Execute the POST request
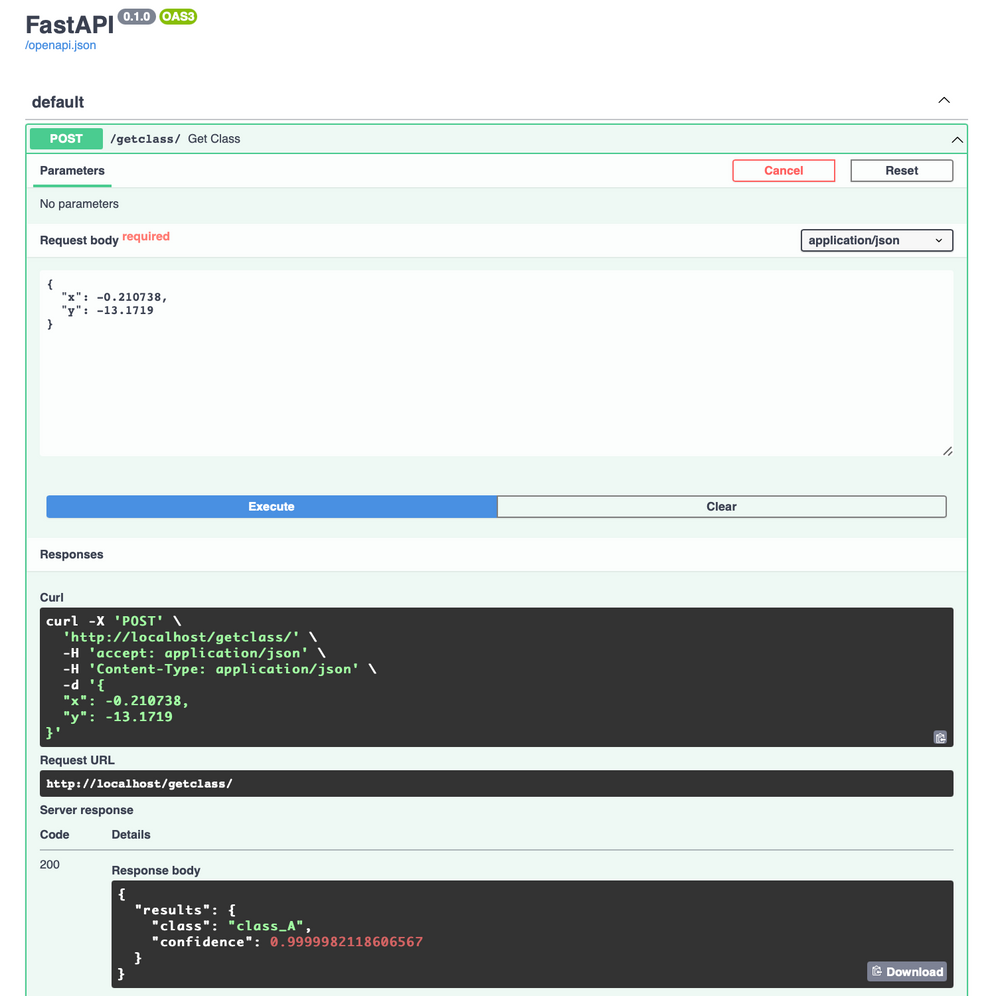The width and height of the screenshot is (1000, 996). pos(271,506)
